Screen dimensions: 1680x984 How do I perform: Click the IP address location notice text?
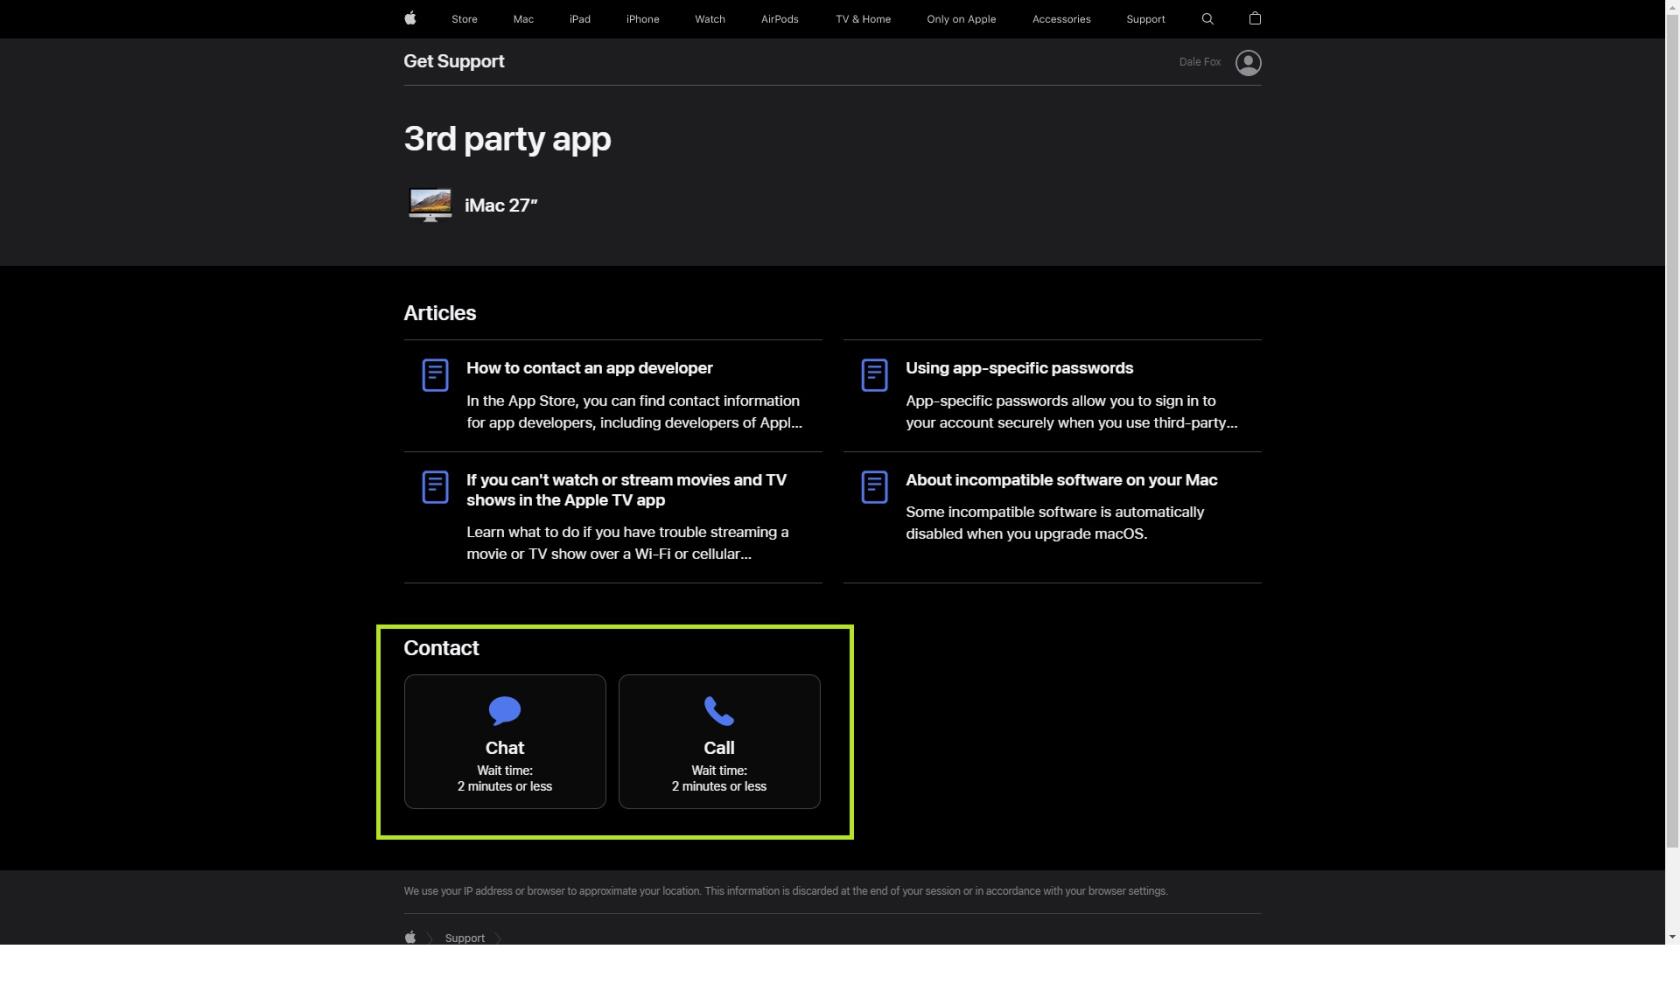tap(785, 891)
